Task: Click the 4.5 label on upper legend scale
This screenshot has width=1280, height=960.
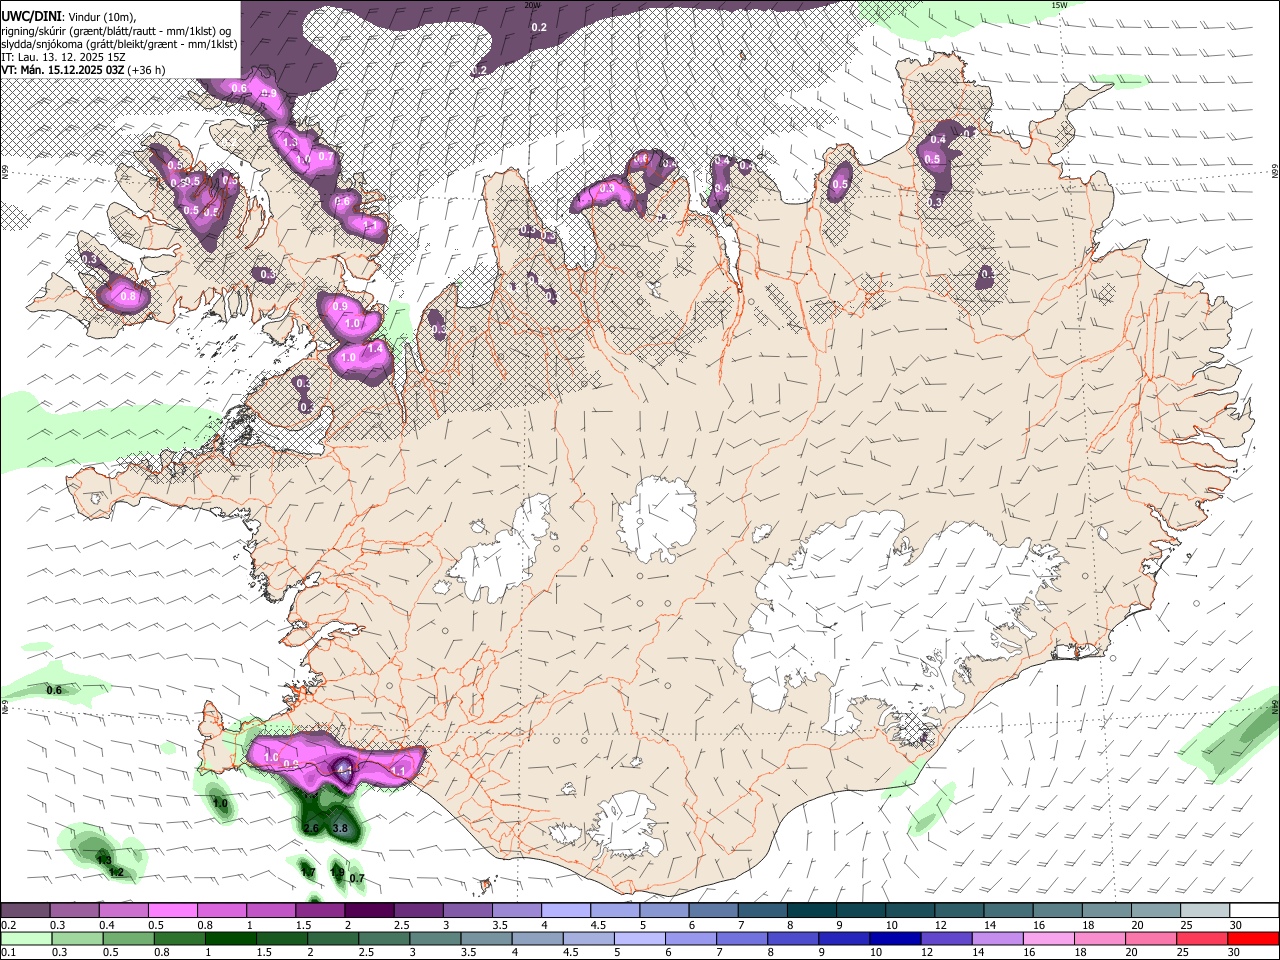Action: [598, 925]
